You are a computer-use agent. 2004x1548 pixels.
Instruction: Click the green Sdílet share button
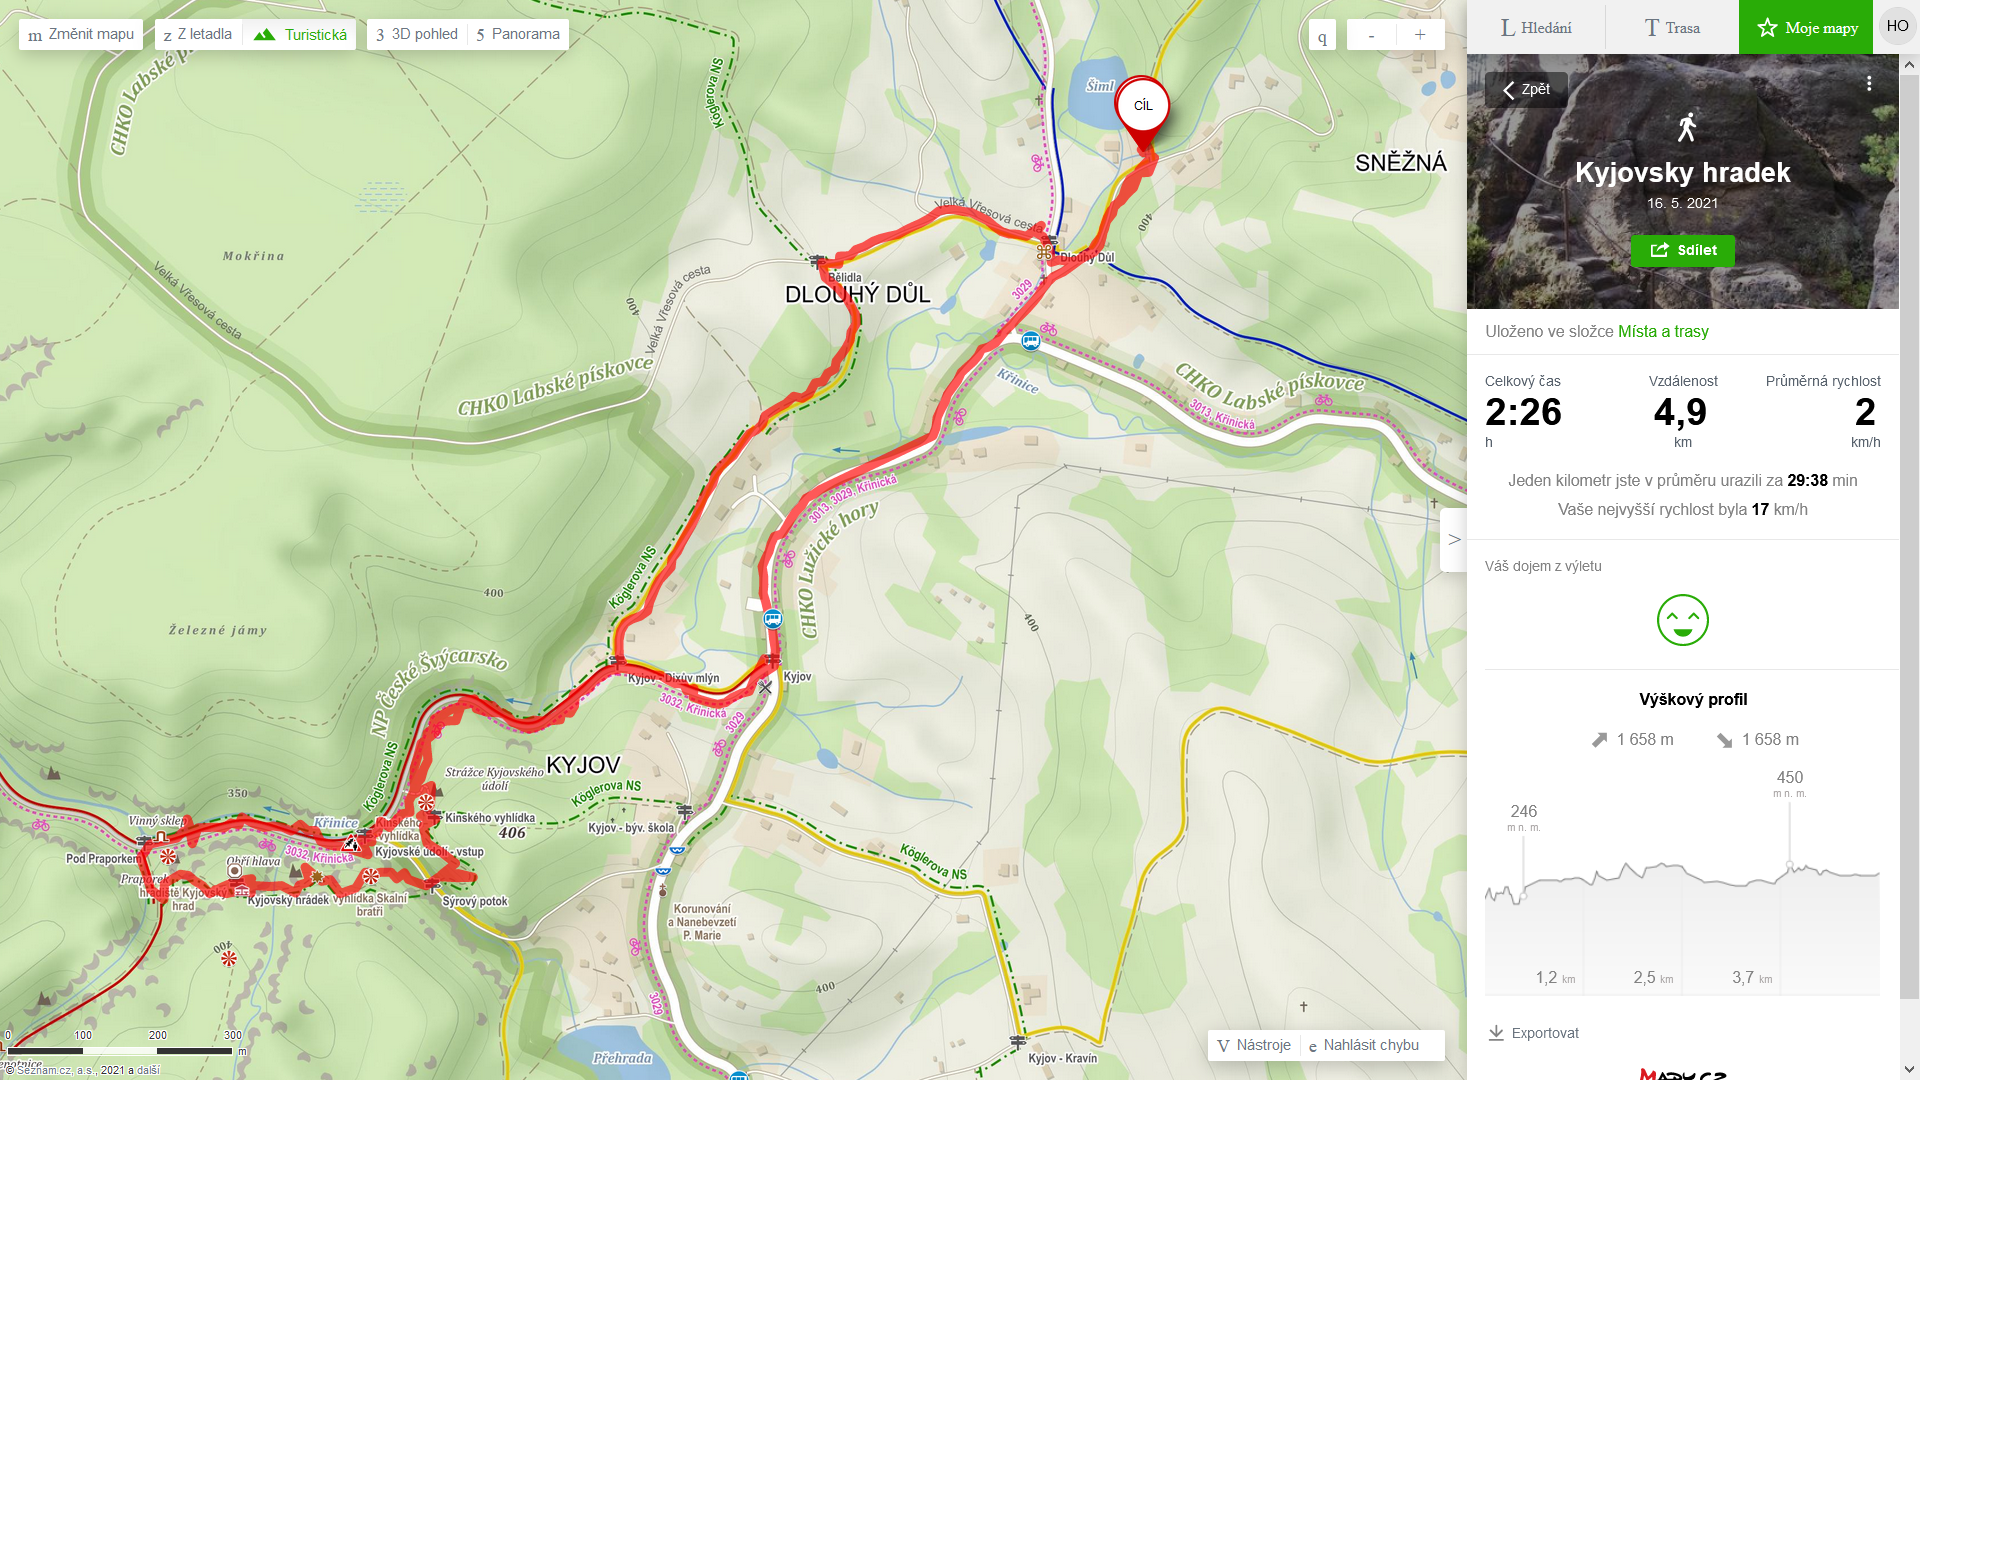(1683, 250)
